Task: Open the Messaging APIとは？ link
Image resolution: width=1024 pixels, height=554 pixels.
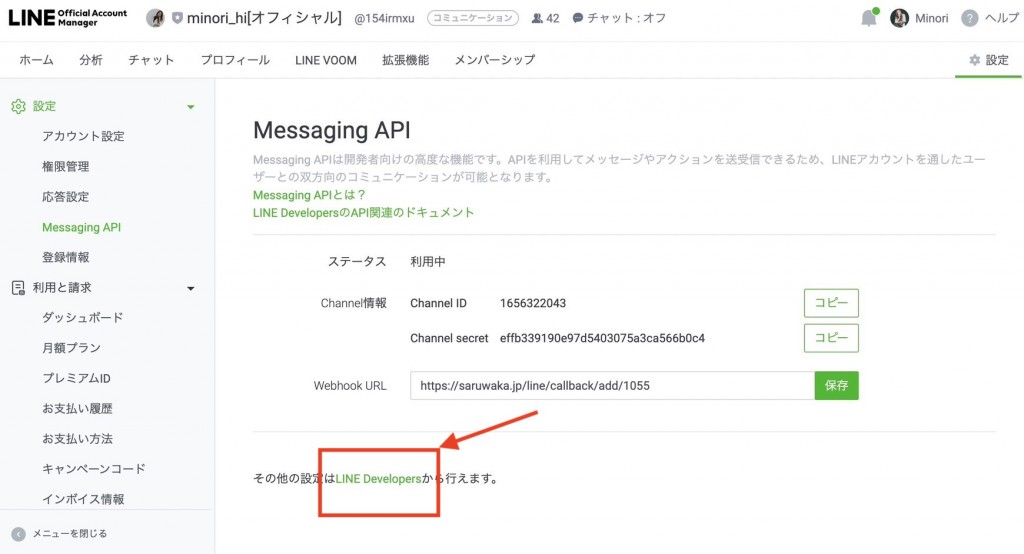Action: pyautogui.click(x=309, y=195)
